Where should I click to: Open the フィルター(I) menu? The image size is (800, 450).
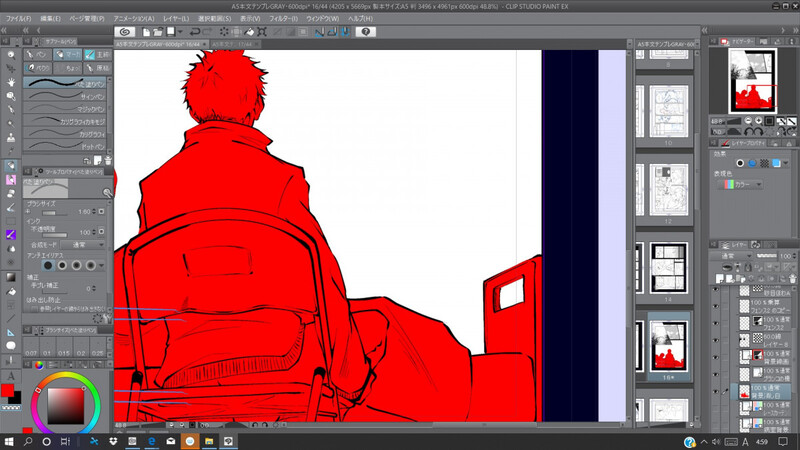[x=284, y=18]
